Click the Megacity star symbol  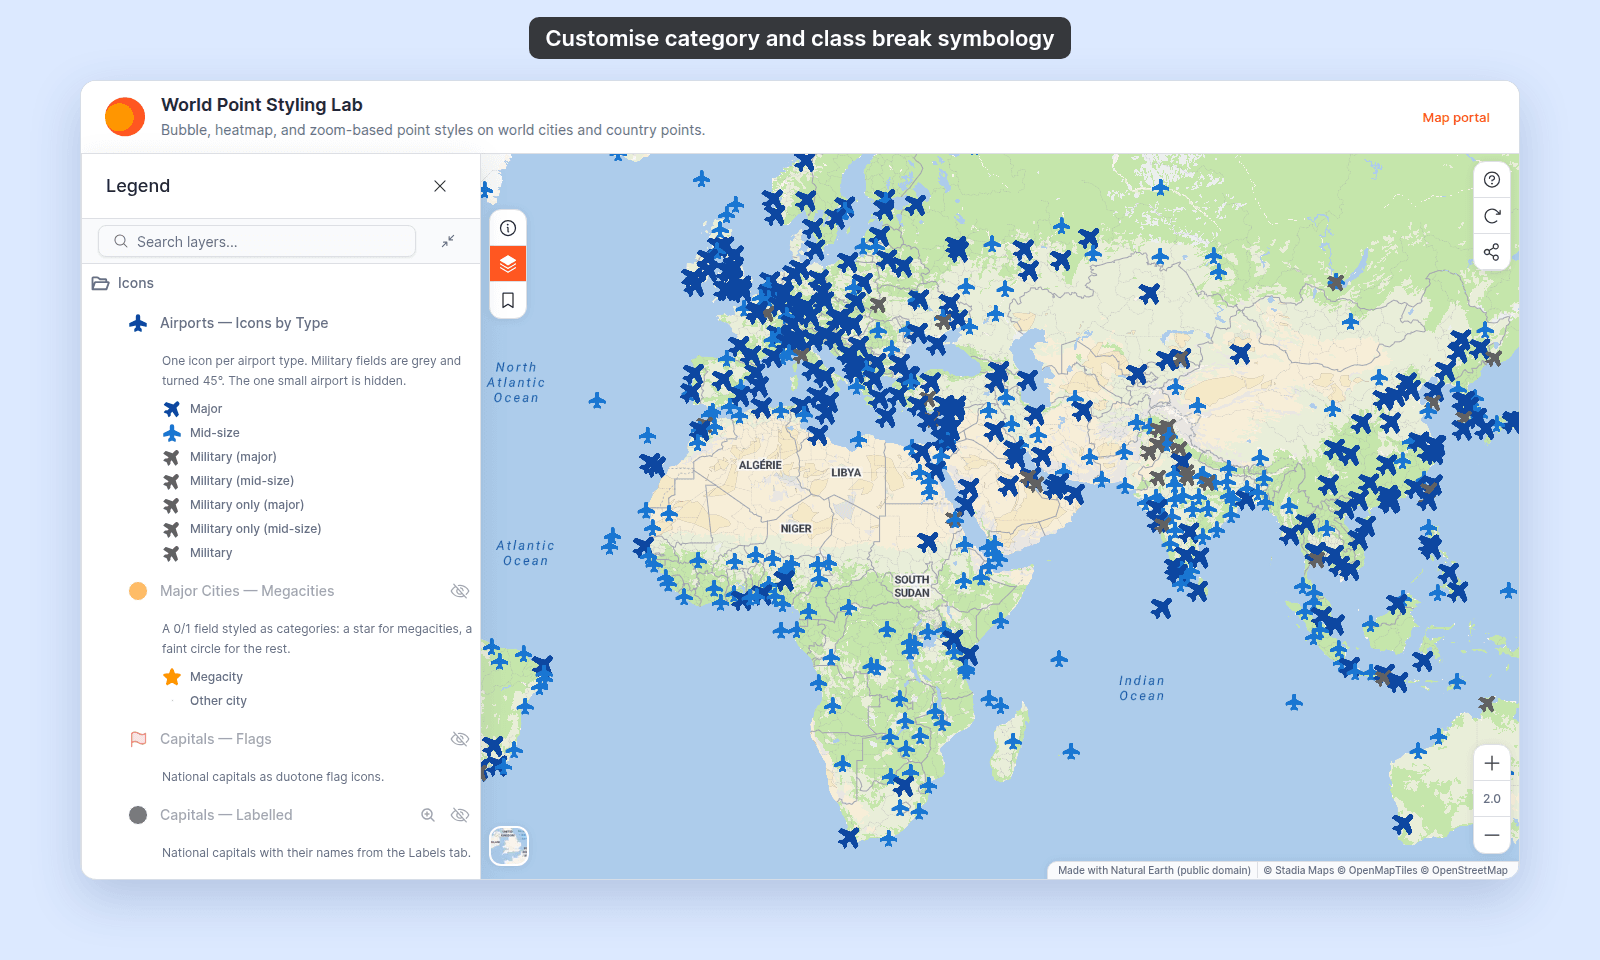click(172, 677)
